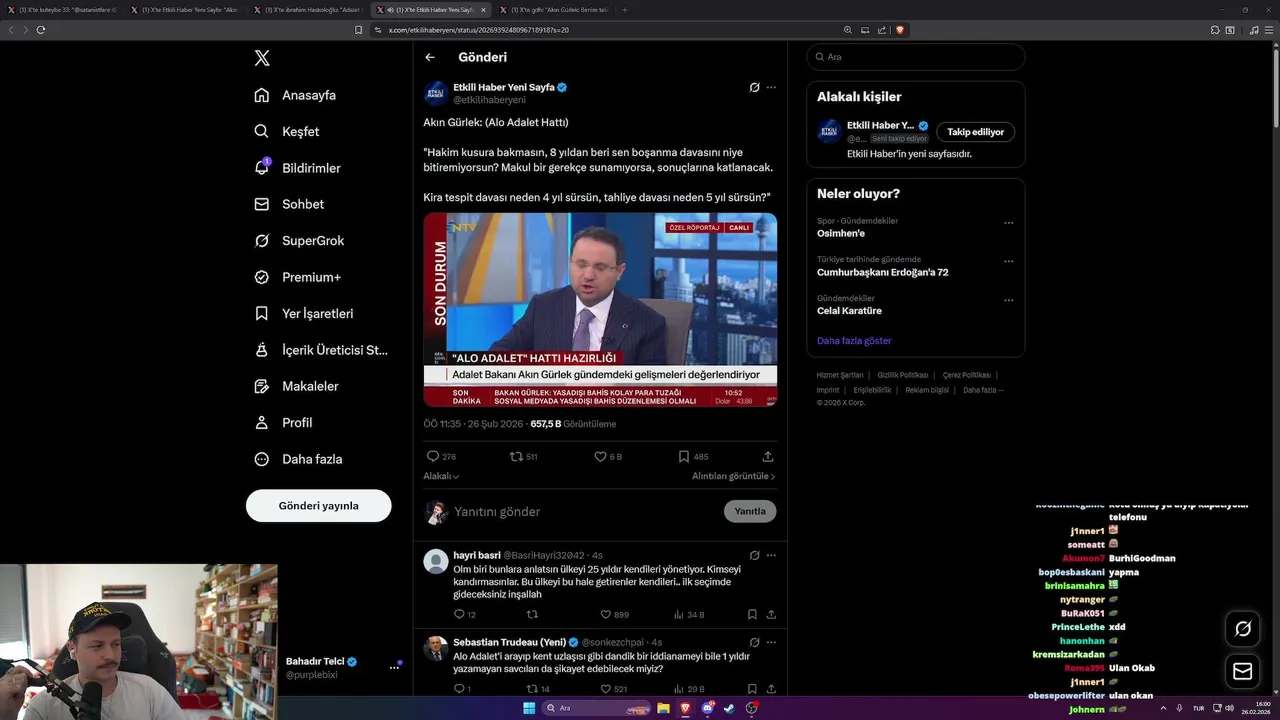
Task: Open floating messages envelope button
Action: [1243, 672]
